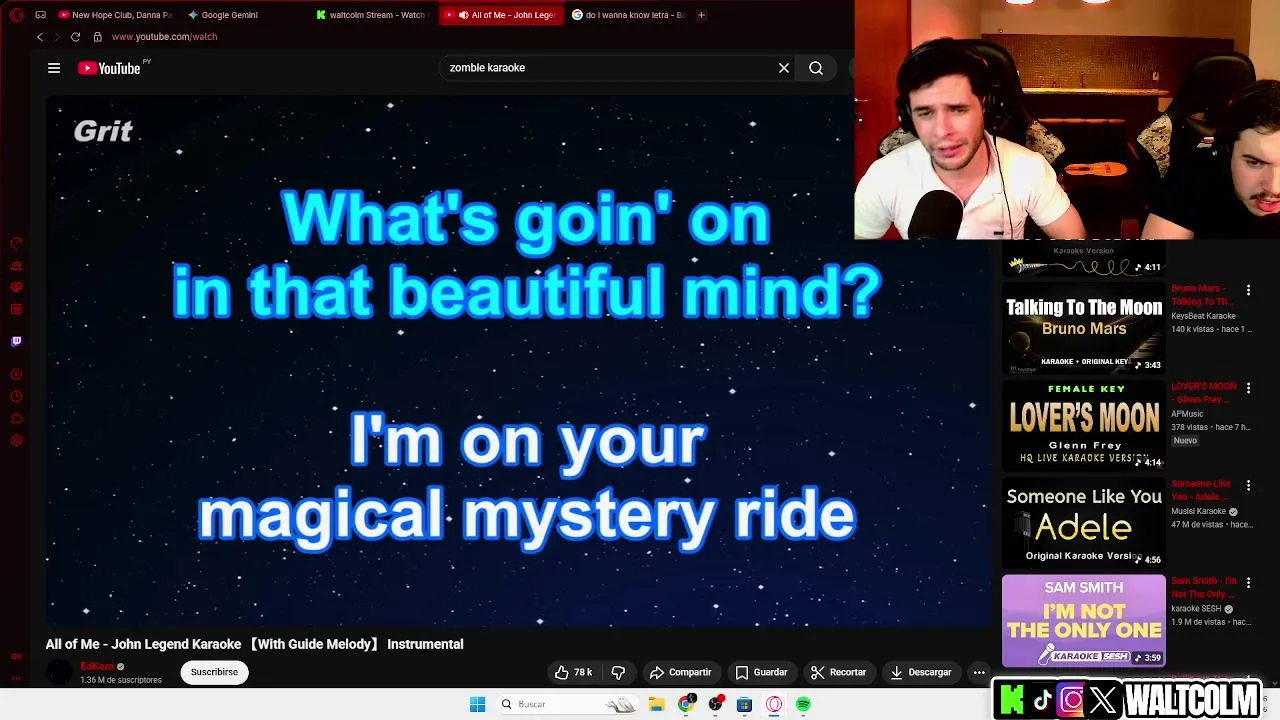Save the video with Guardar
This screenshot has height=720, width=1280.
tap(761, 672)
